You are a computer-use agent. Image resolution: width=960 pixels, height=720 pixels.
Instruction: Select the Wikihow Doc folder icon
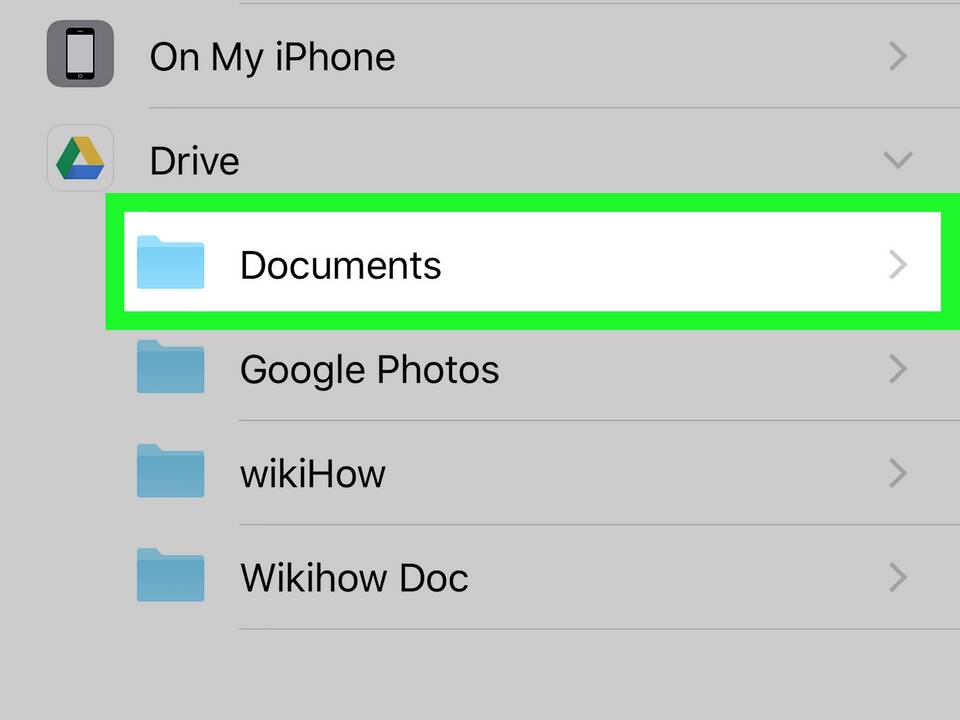coord(170,574)
